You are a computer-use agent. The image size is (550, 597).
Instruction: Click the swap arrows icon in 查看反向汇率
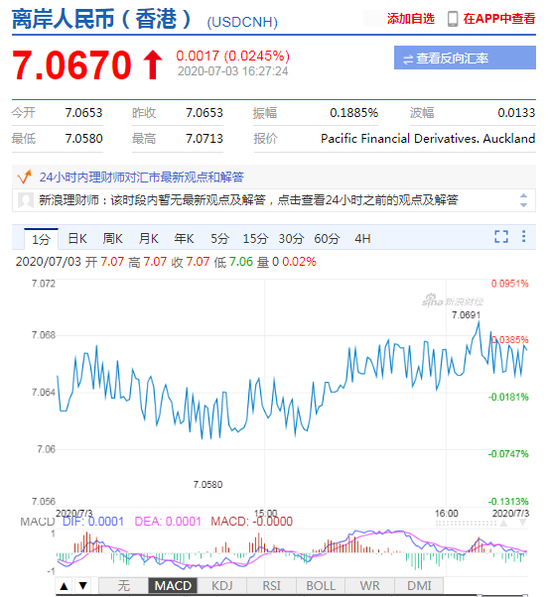pyautogui.click(x=408, y=59)
